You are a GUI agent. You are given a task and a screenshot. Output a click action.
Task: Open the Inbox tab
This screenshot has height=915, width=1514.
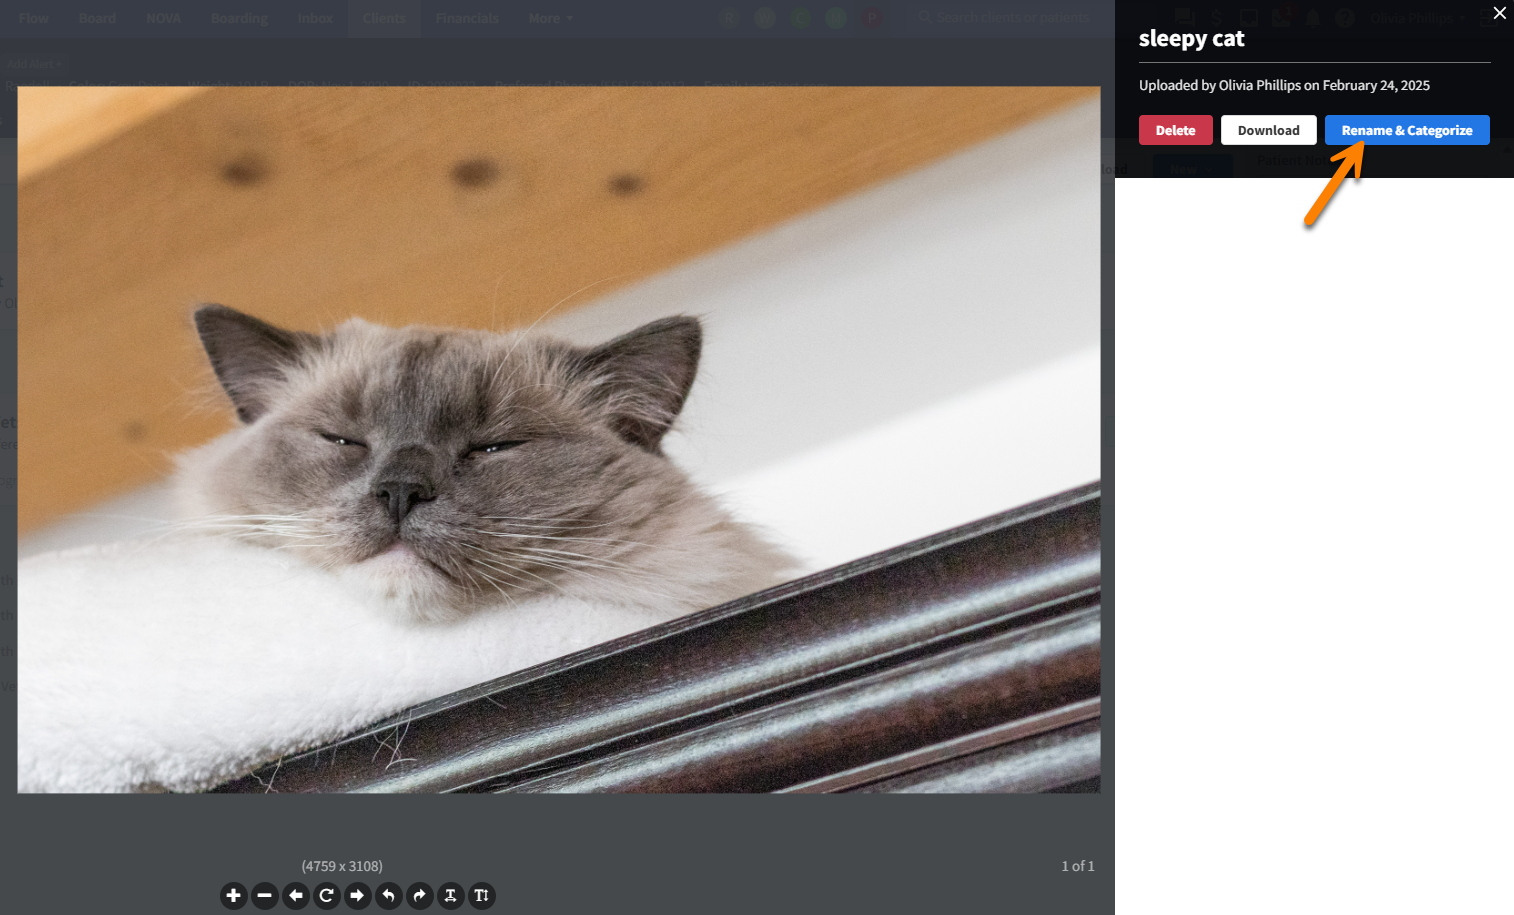315,18
